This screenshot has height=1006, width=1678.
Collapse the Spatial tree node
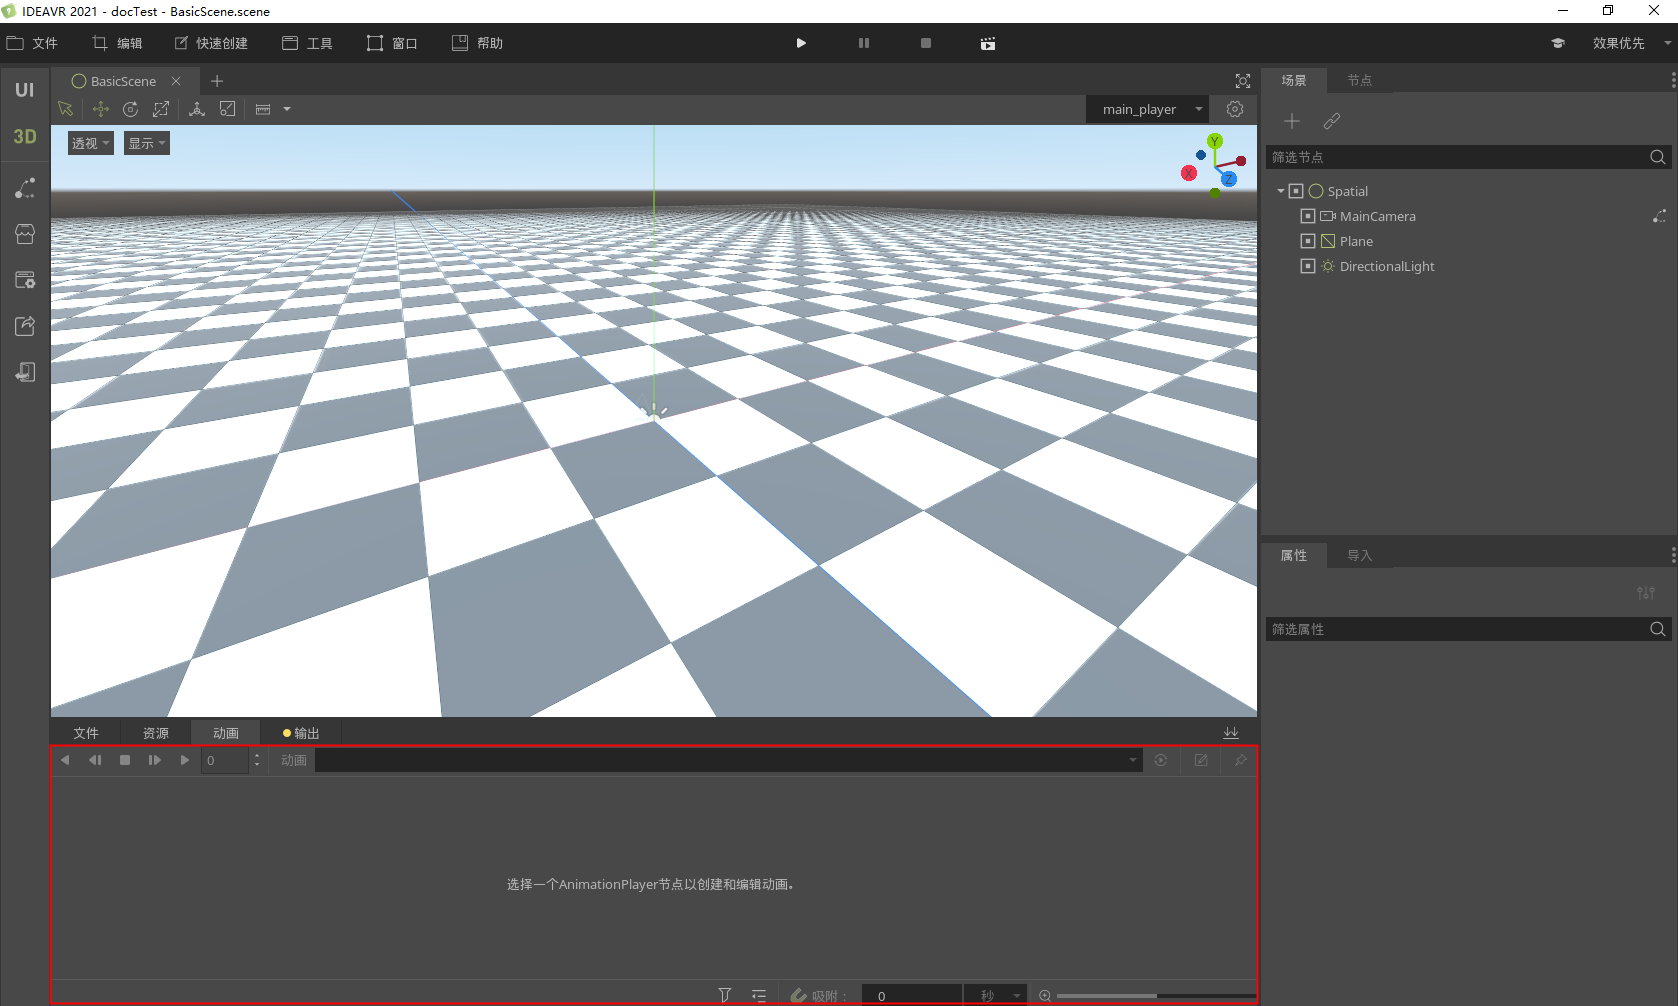tap(1280, 191)
